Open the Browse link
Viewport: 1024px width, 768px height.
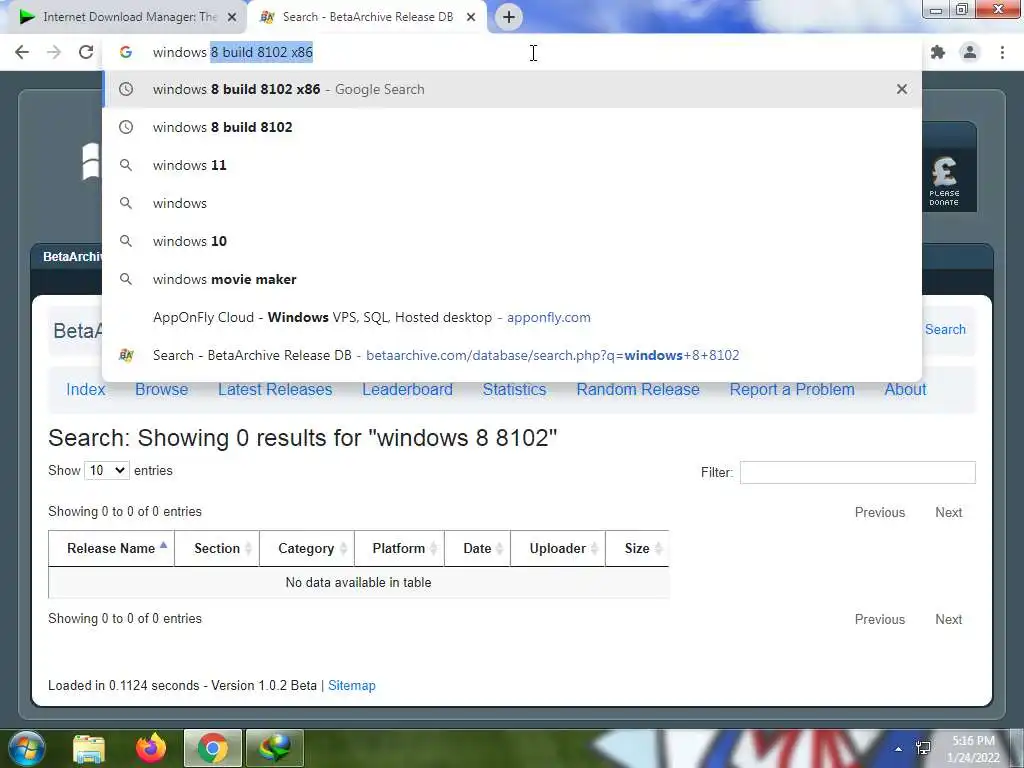(161, 389)
